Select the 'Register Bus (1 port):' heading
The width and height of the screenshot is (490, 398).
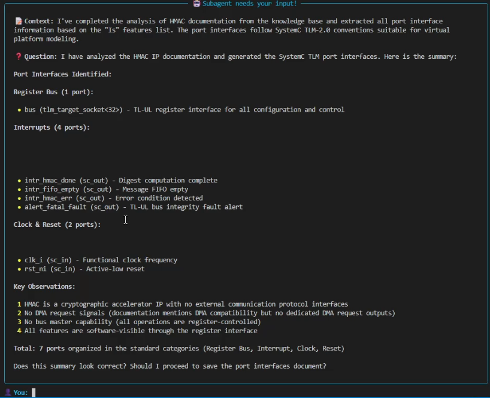[53, 92]
